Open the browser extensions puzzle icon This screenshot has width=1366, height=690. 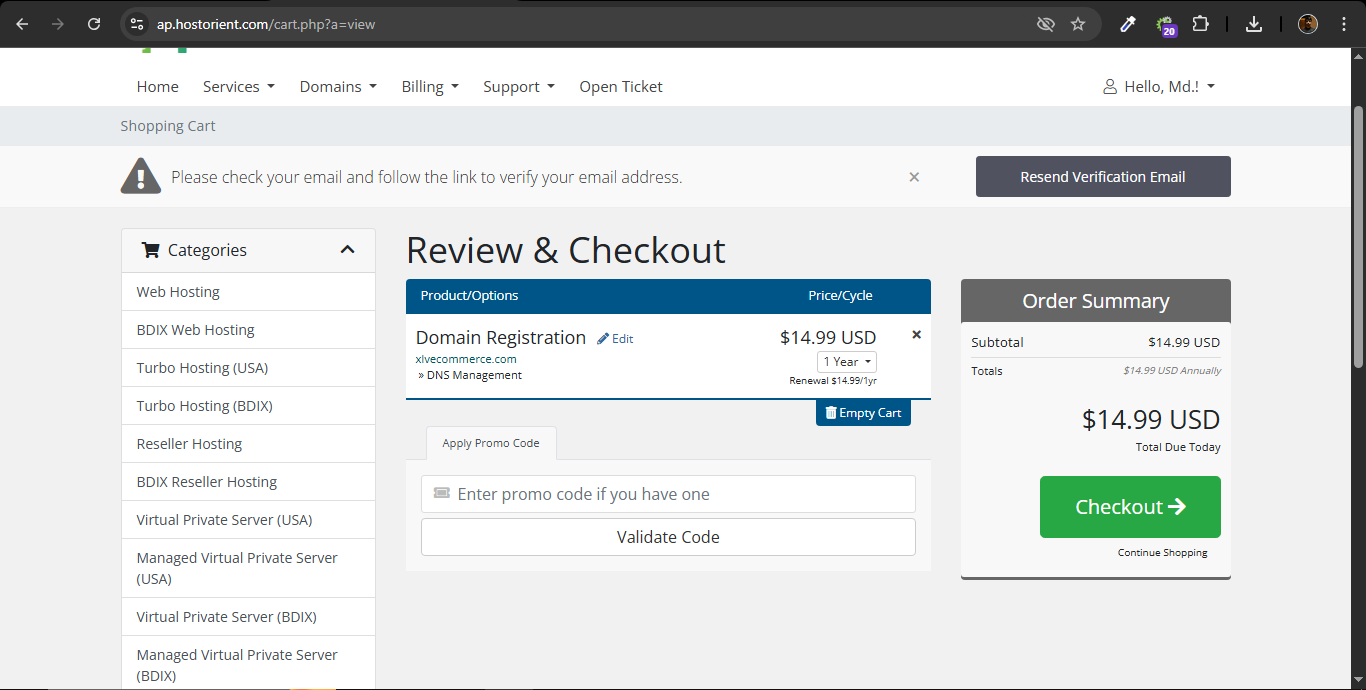pyautogui.click(x=1201, y=24)
